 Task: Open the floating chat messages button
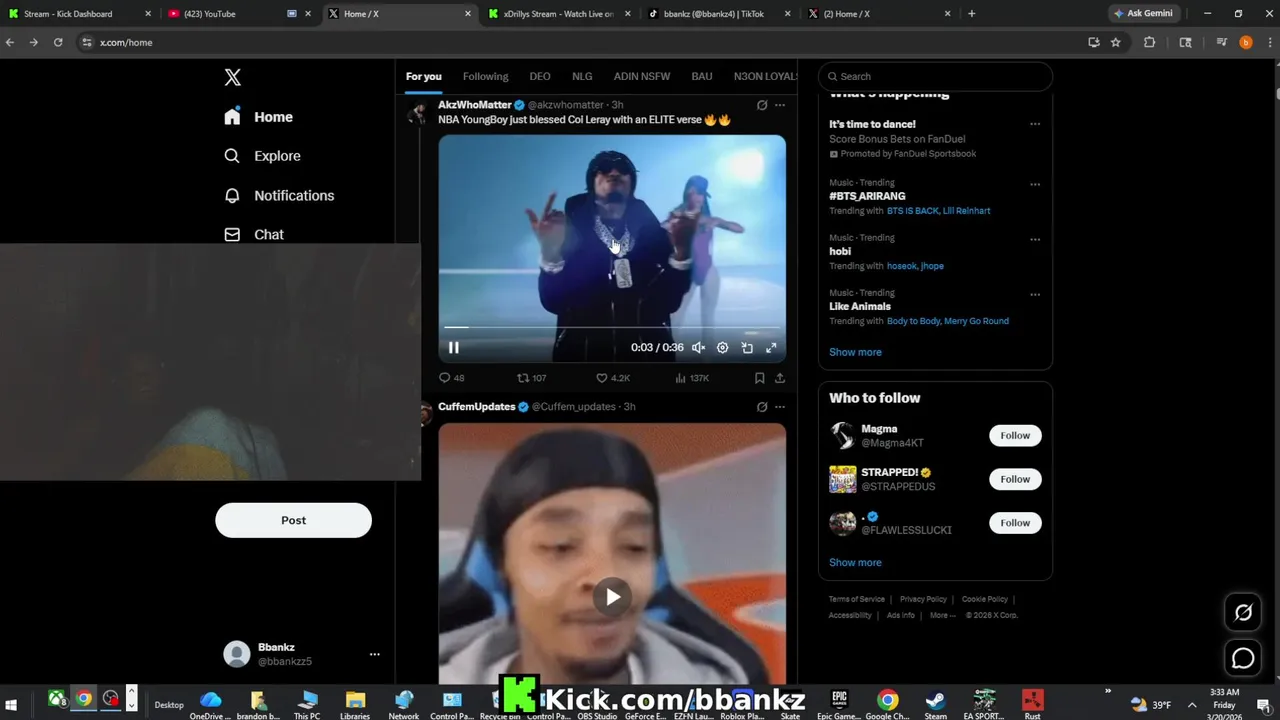pos(1243,658)
